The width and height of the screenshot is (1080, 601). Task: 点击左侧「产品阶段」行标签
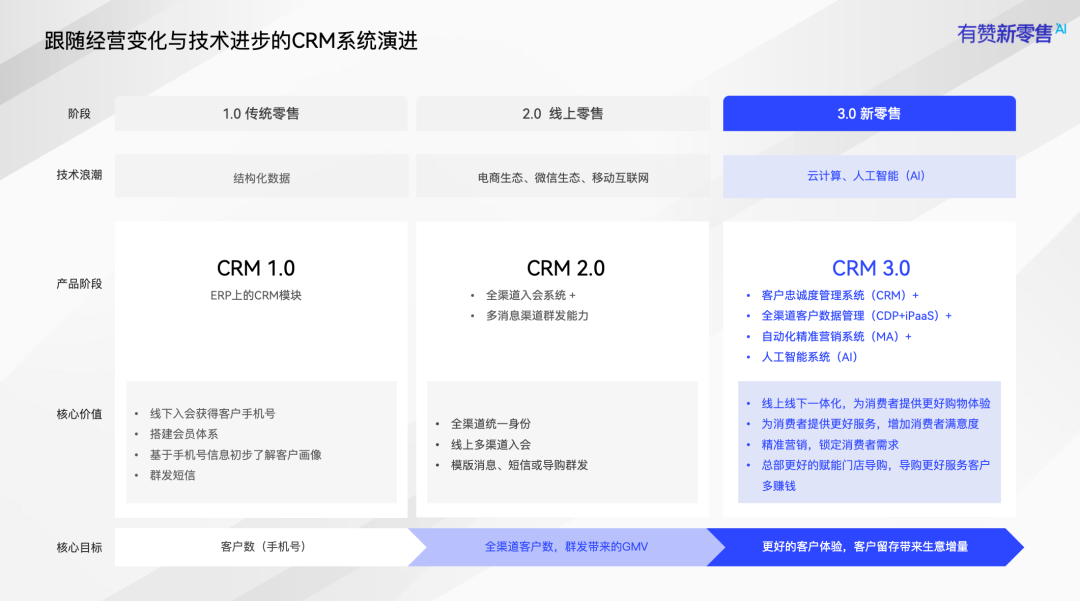click(77, 283)
